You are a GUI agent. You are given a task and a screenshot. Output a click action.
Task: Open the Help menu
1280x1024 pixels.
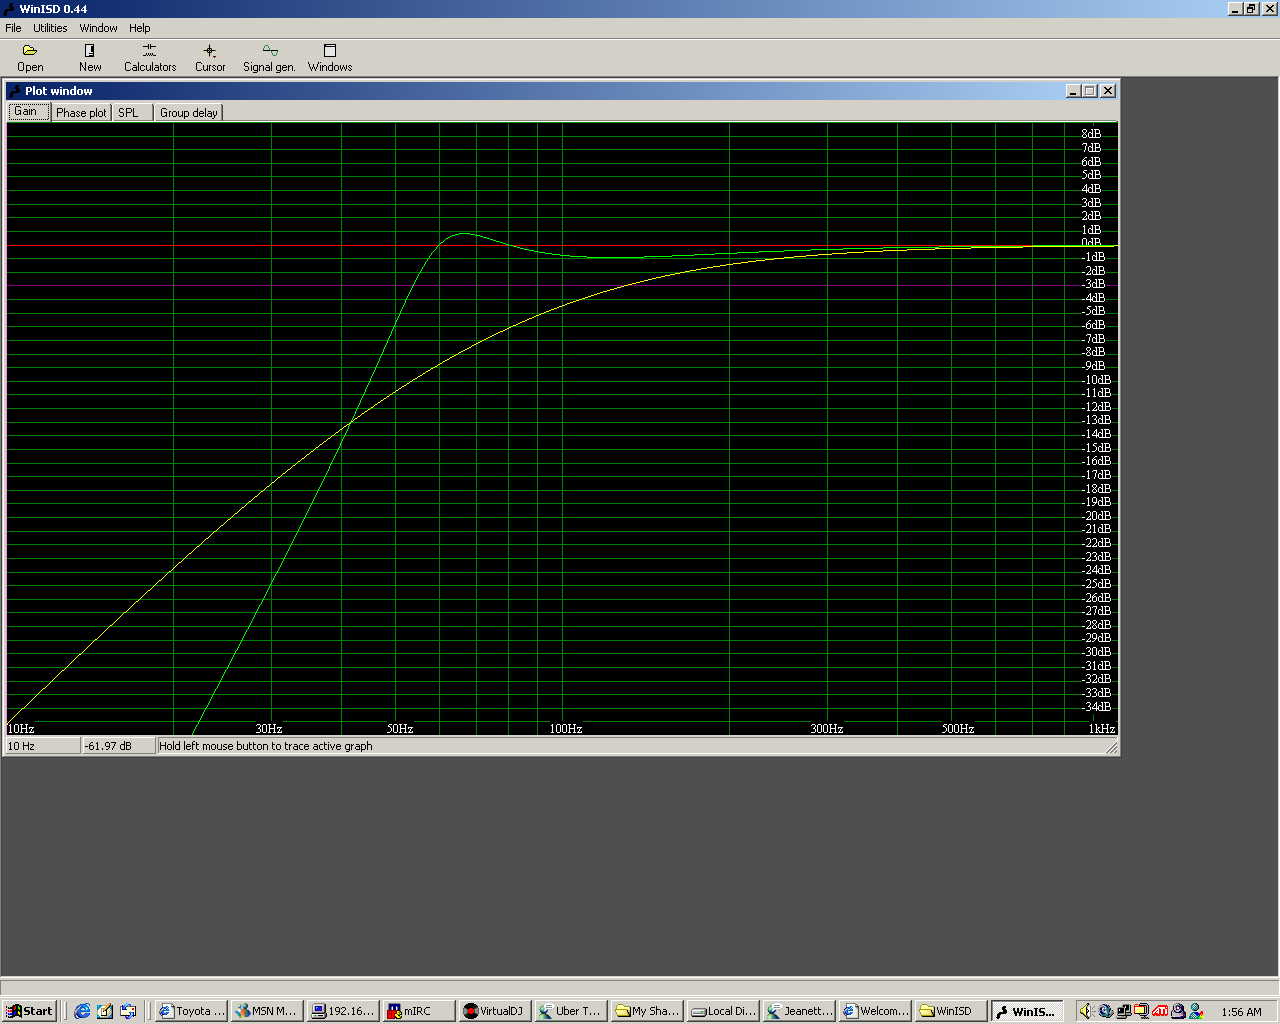tap(140, 28)
